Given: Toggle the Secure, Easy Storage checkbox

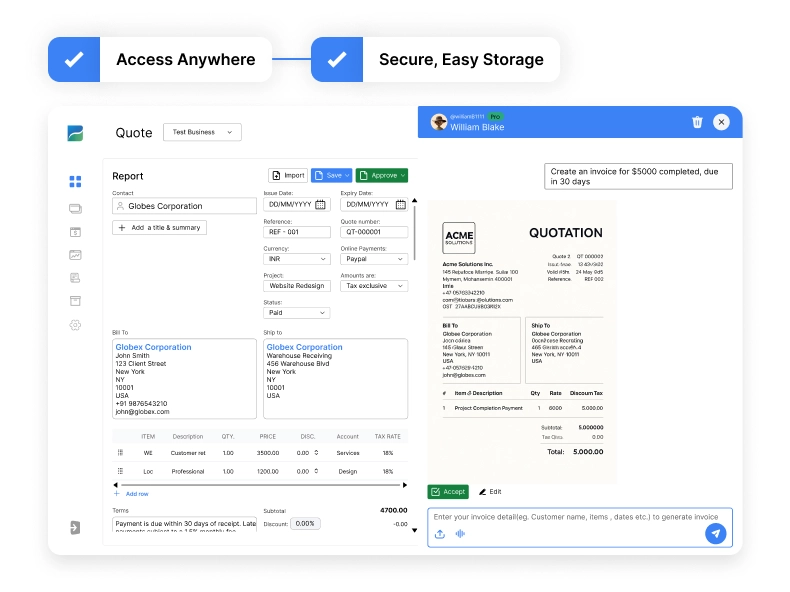Looking at the screenshot, I should point(337,60).
